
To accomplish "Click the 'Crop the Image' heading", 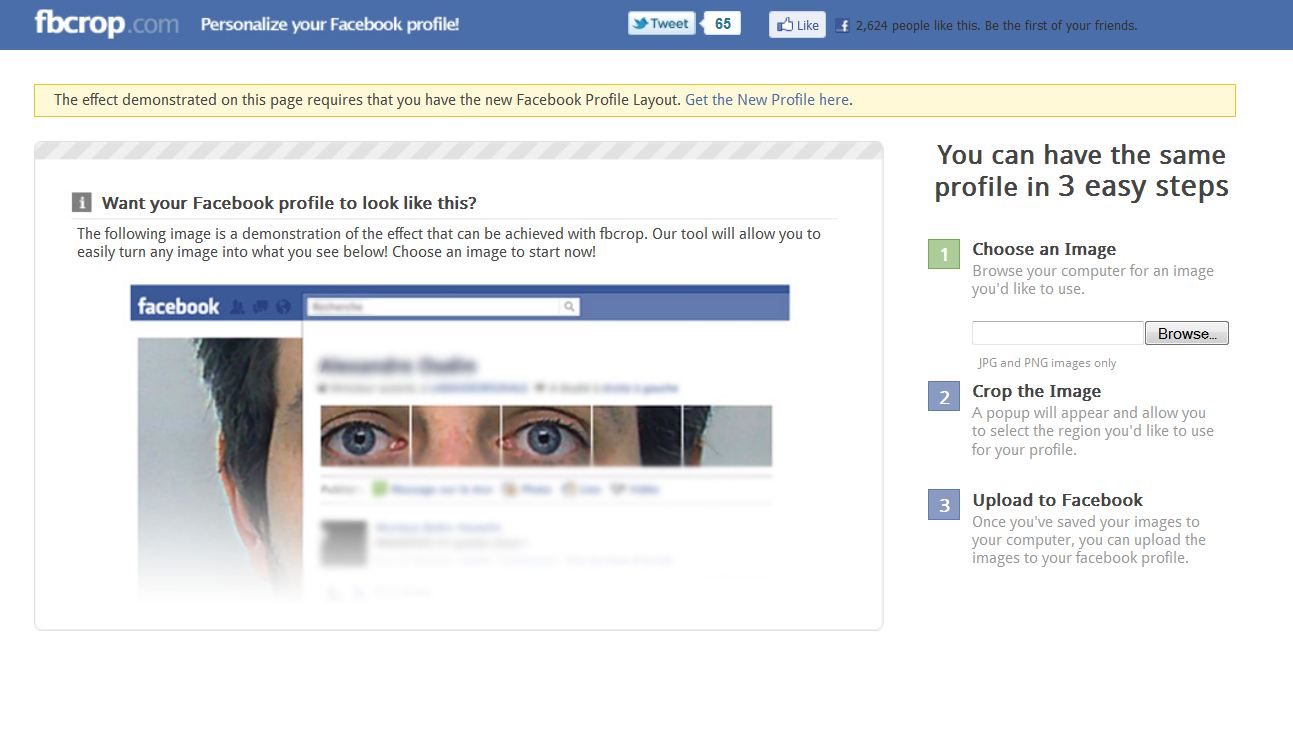I will pos(1036,391).
